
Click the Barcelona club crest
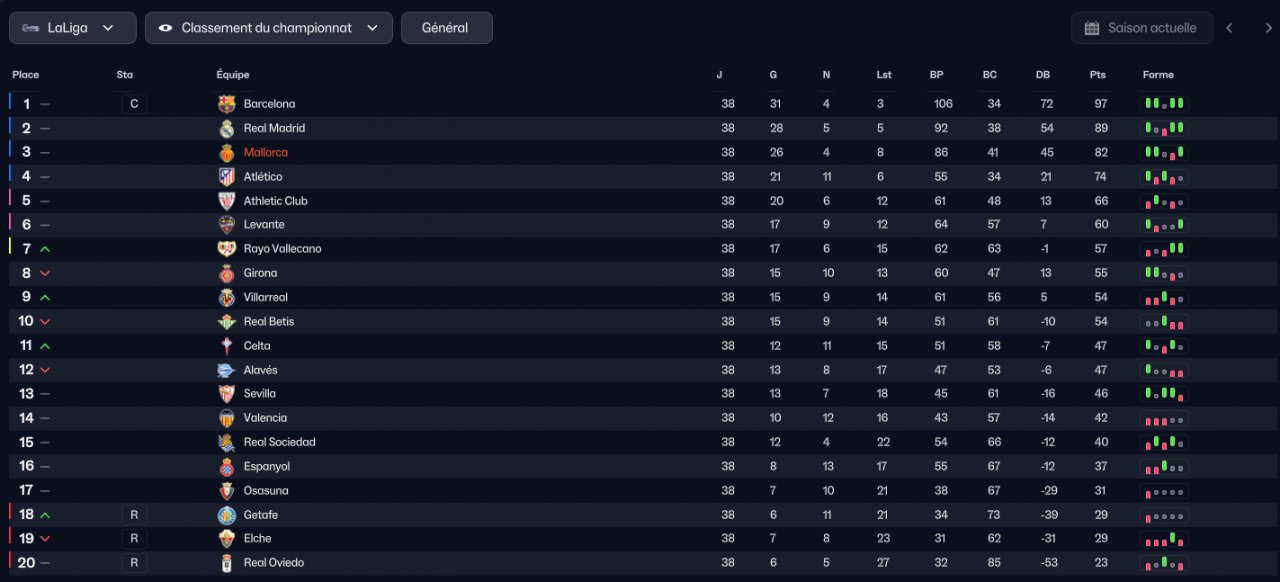point(226,104)
